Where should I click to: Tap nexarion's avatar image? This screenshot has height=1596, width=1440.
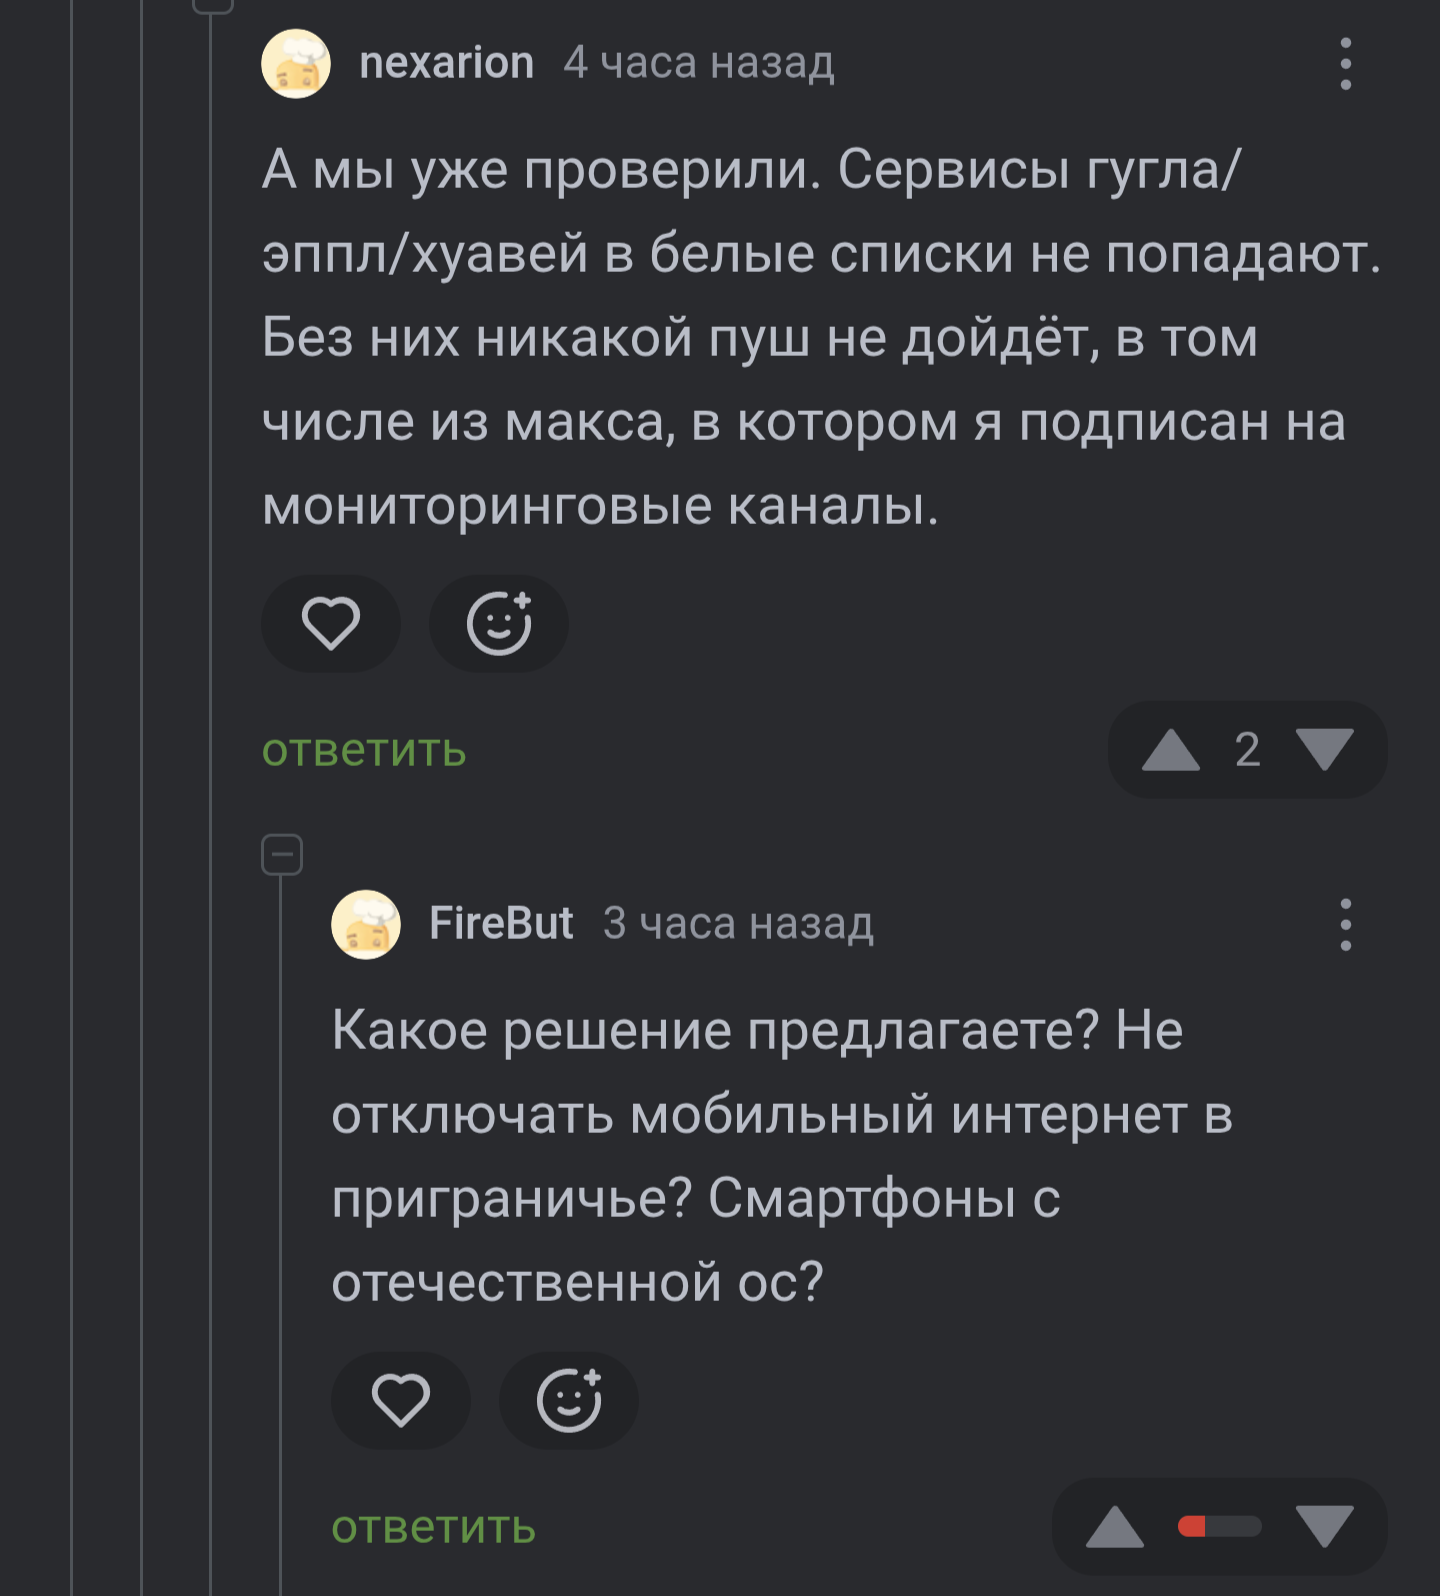point(296,64)
